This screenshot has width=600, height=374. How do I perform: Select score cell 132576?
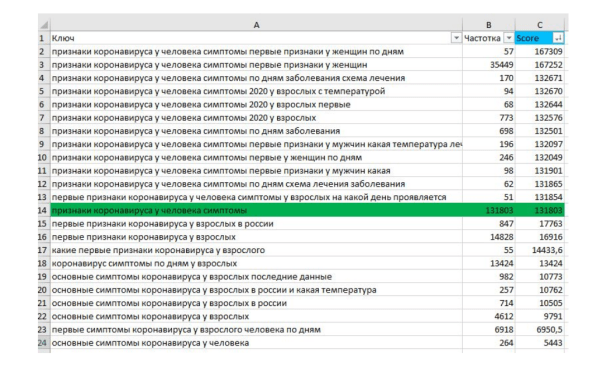pyautogui.click(x=540, y=118)
